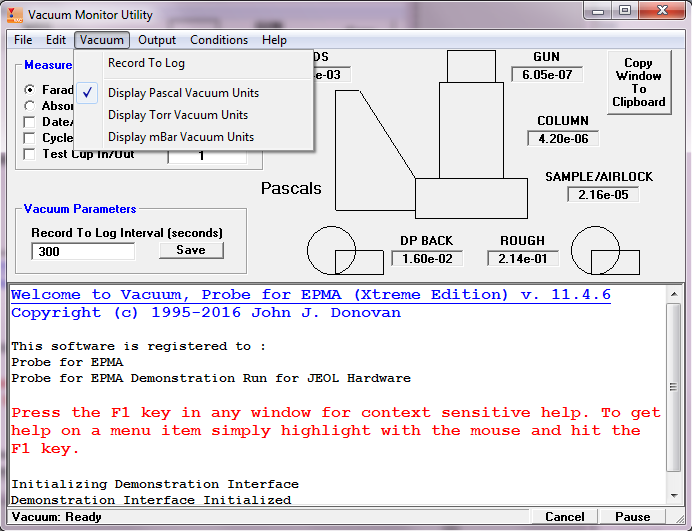Select Display mBar Vacuum Units
Screen dimensions: 692x531
pyautogui.click(x=181, y=137)
